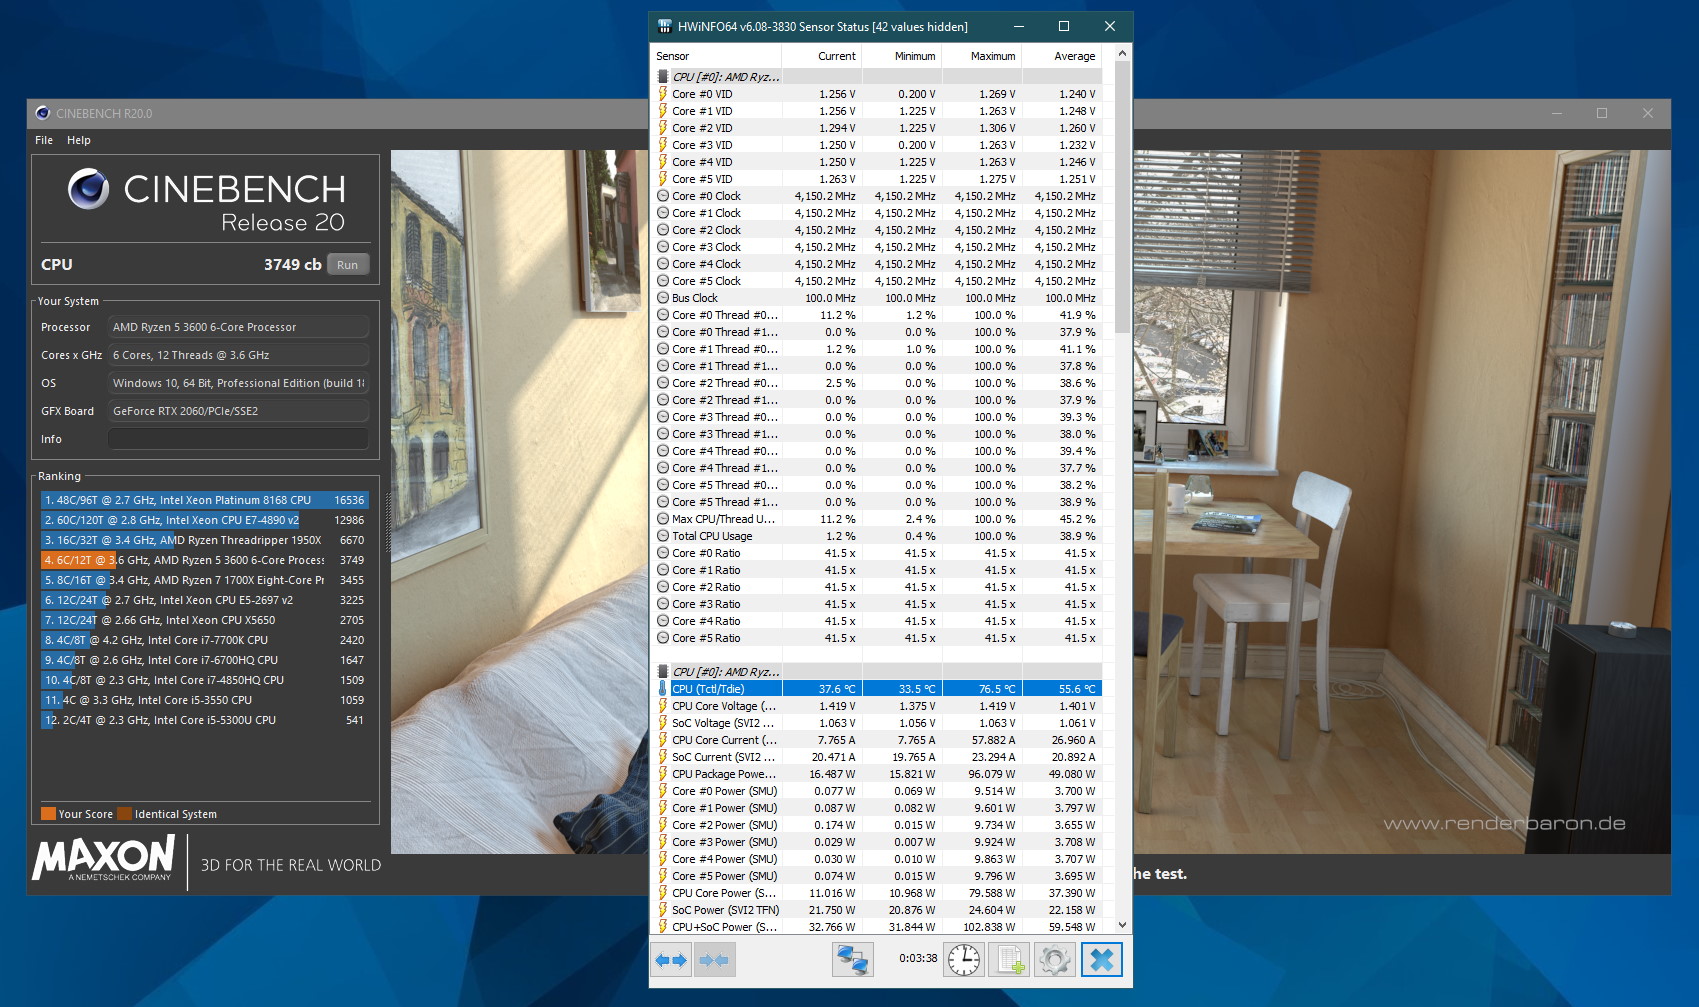This screenshot has width=1699, height=1007.
Task: Select the Core #5 Clock row
Action: pos(877,281)
